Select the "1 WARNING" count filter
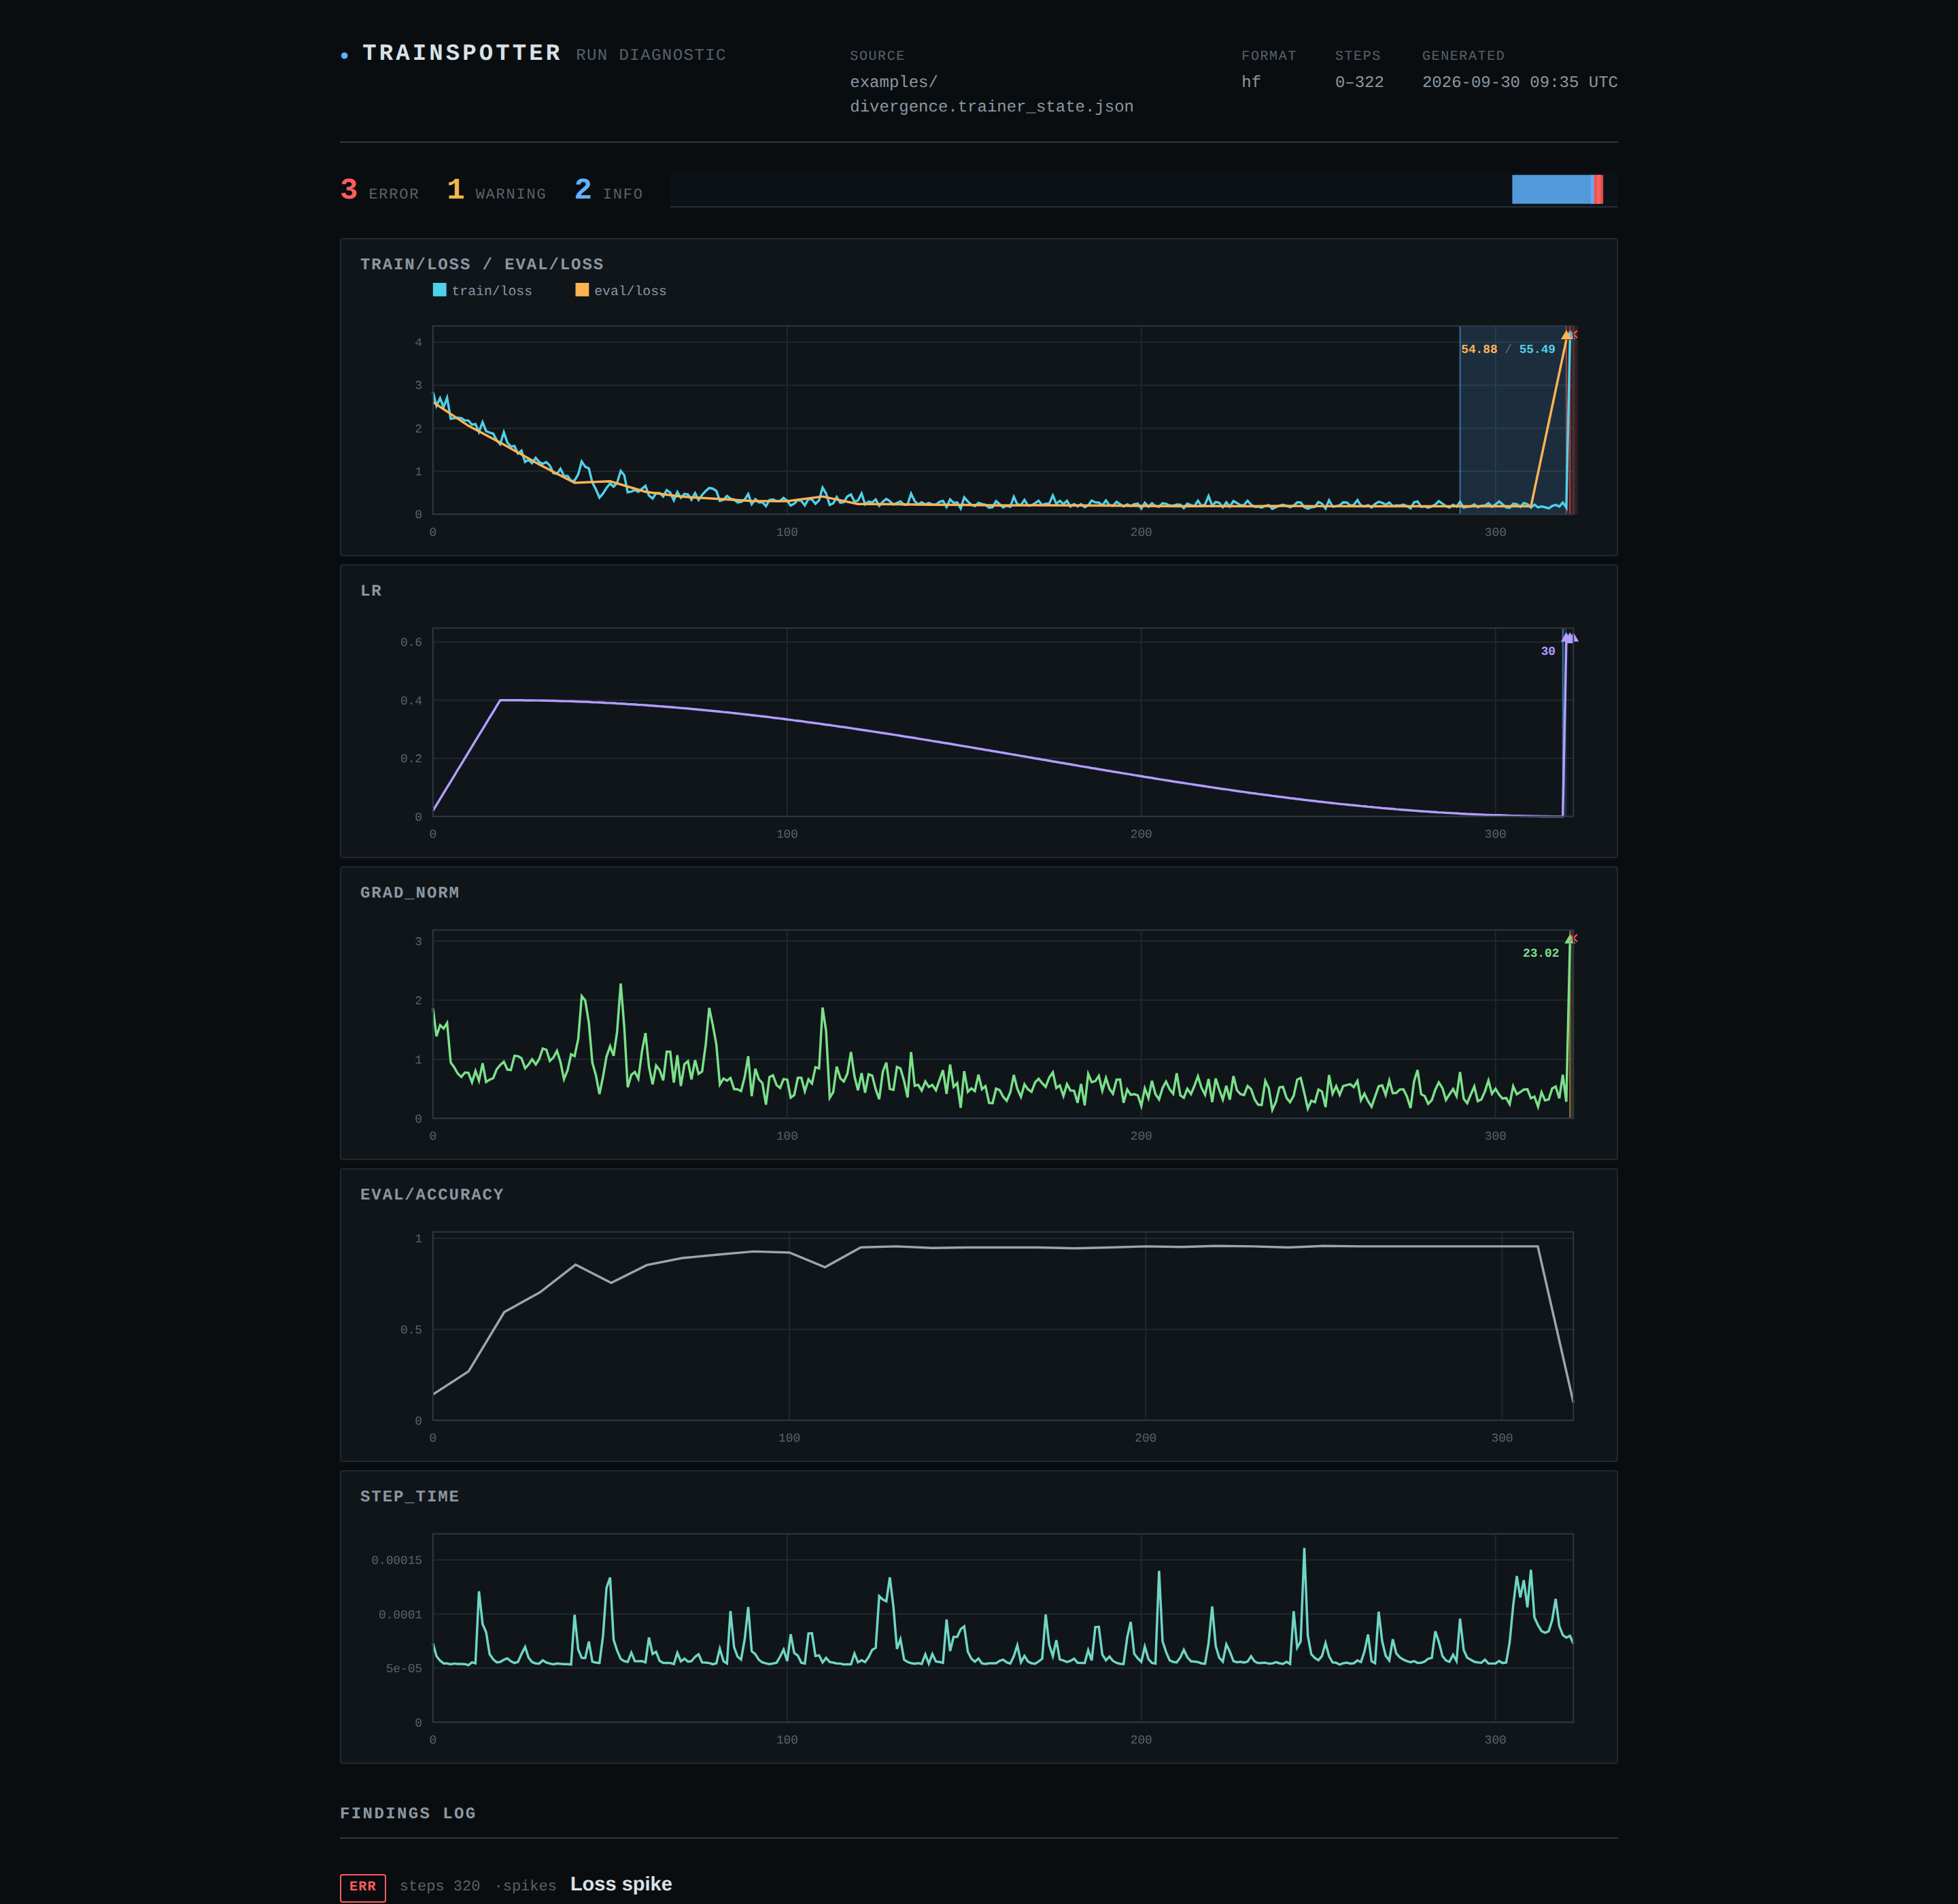1958x1904 pixels. click(x=497, y=190)
